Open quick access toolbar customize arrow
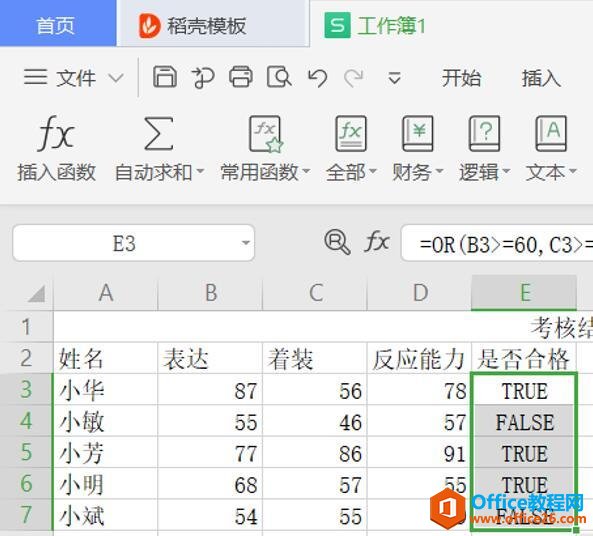This screenshot has height=536, width=593. tap(394, 78)
